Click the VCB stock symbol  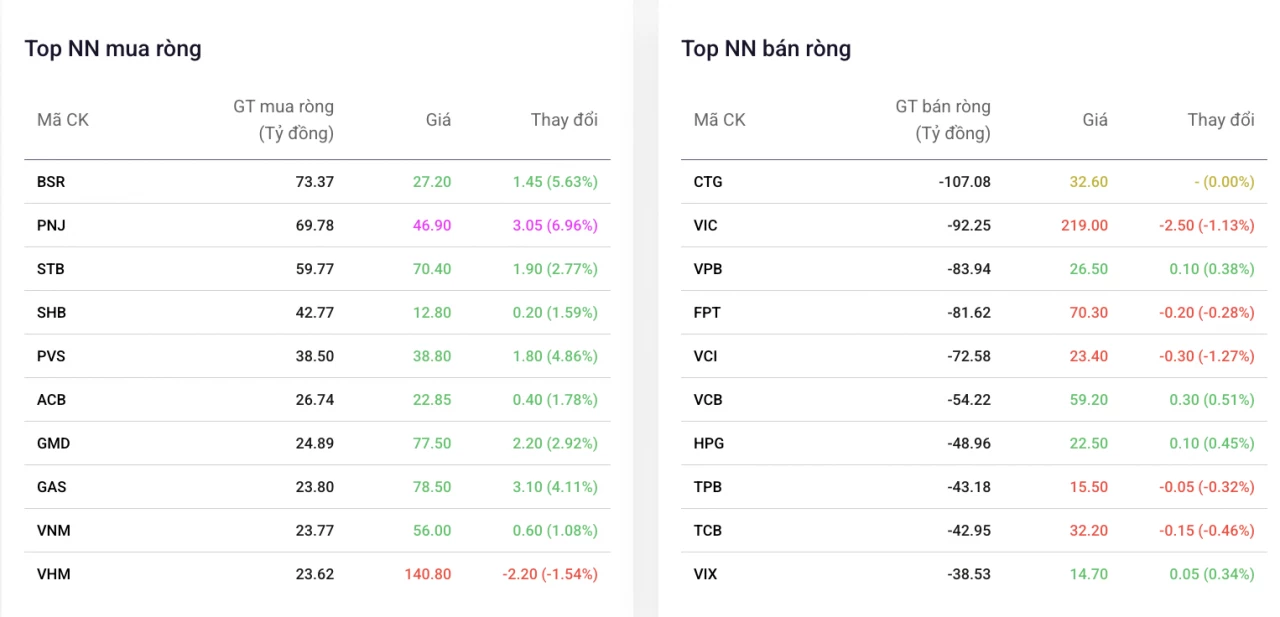coord(708,399)
